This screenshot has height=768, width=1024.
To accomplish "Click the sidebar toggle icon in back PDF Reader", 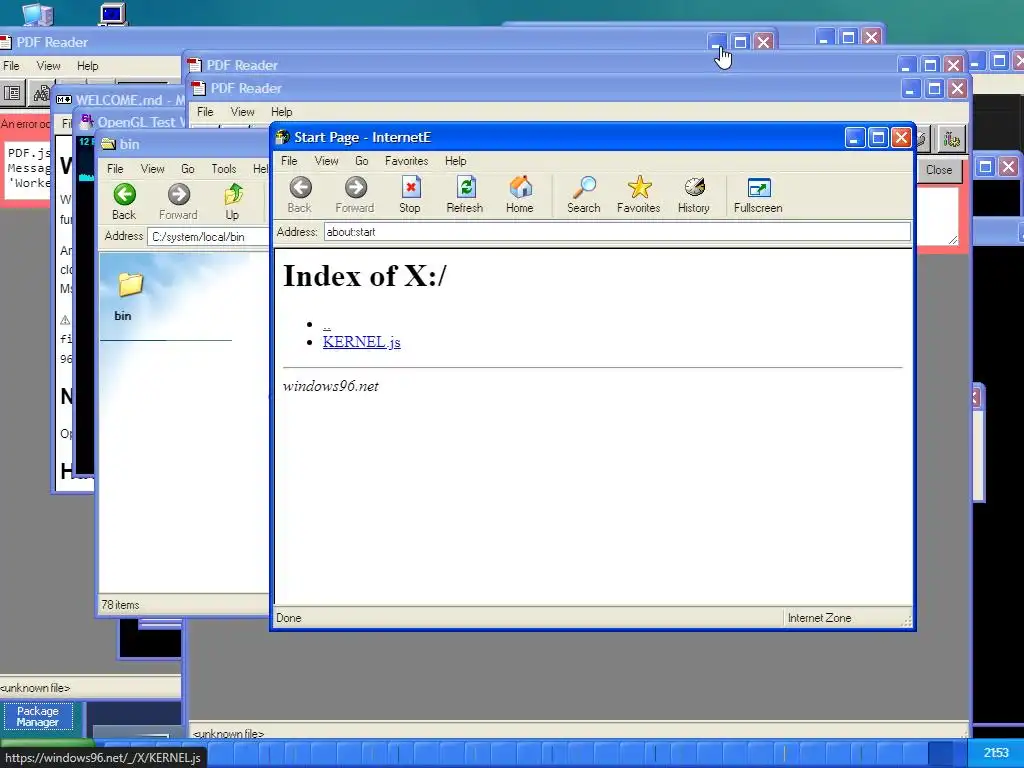I will (12, 94).
